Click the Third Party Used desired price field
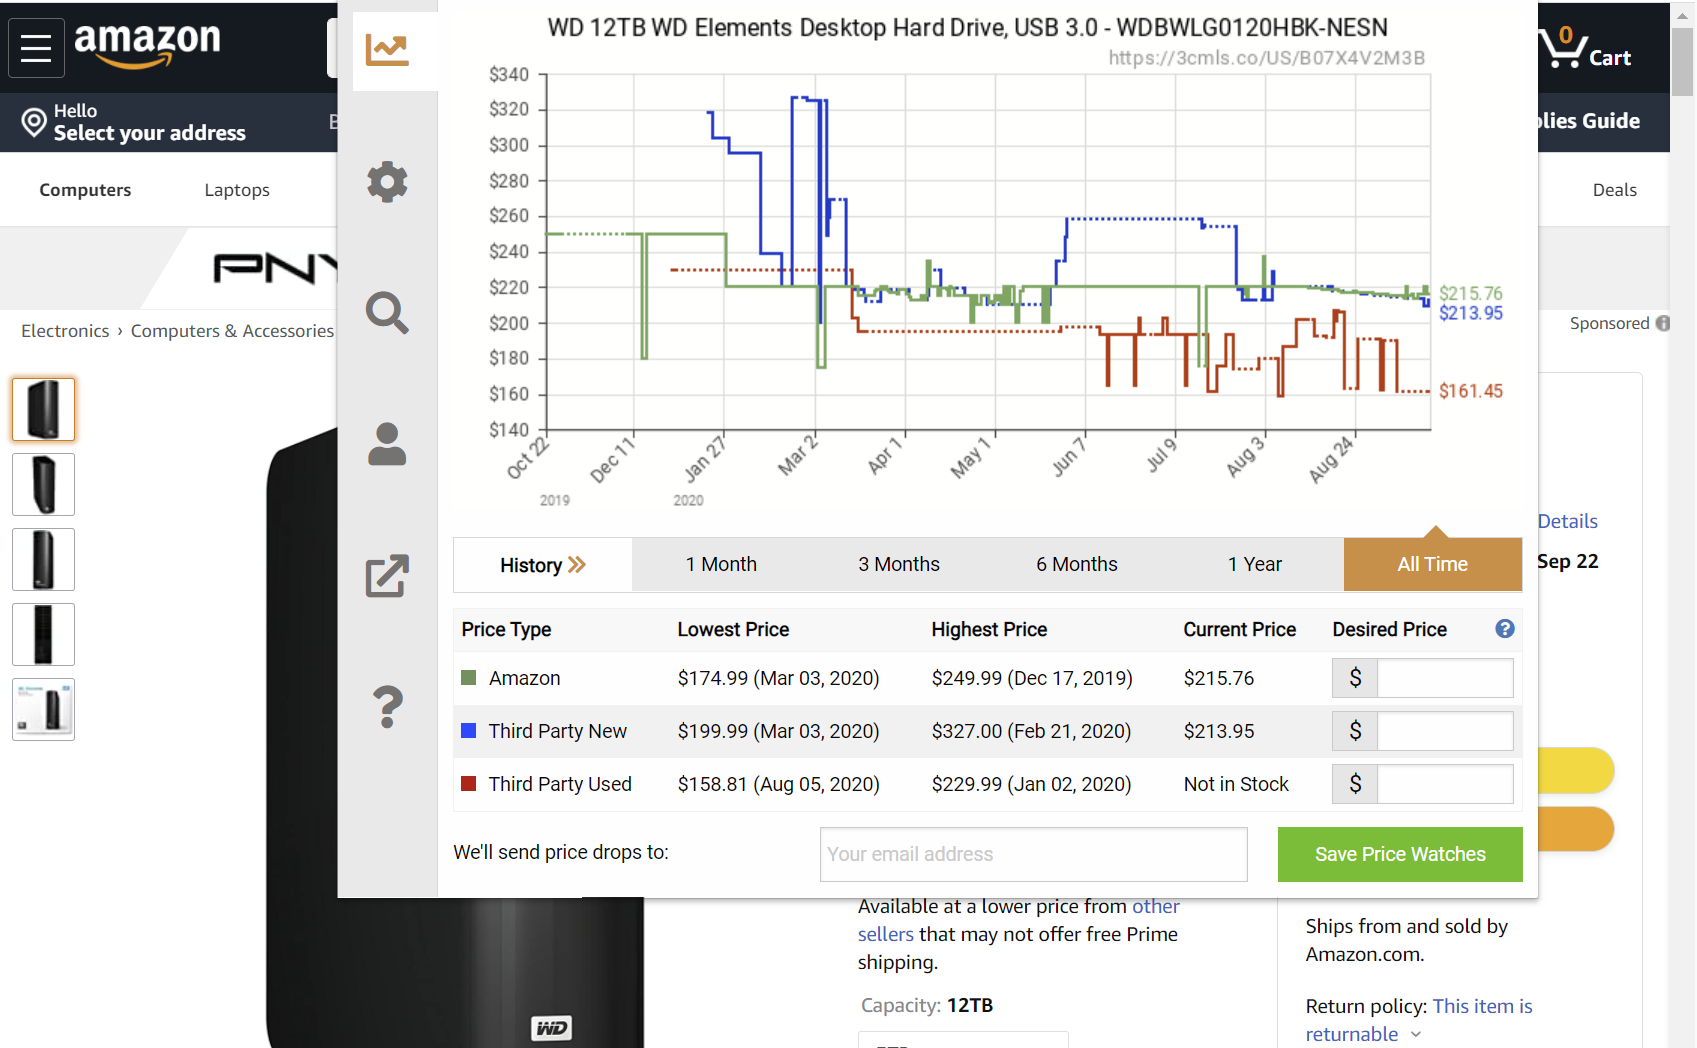Image resolution: width=1697 pixels, height=1048 pixels. [x=1445, y=784]
